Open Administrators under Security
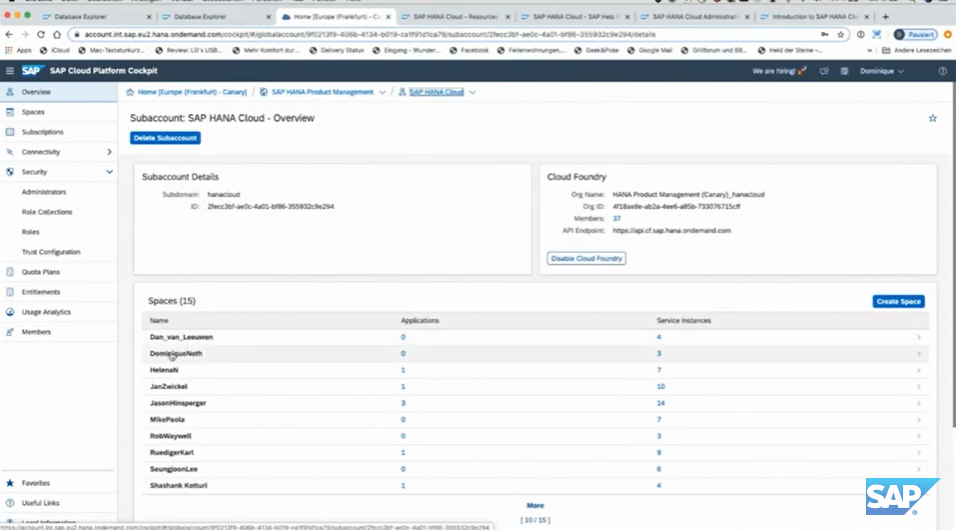This screenshot has width=956, height=530. click(44, 192)
